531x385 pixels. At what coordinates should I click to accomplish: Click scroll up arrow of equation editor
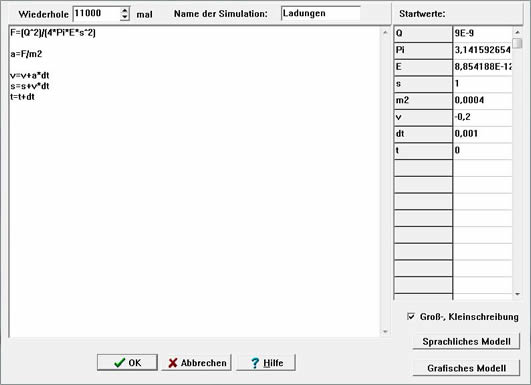click(x=385, y=33)
